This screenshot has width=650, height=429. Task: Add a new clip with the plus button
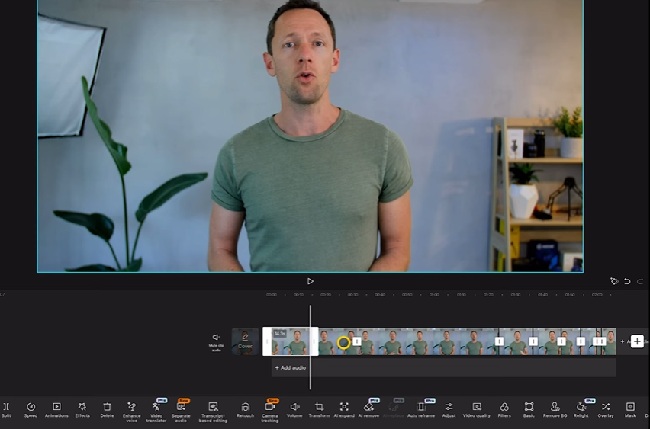tap(637, 341)
